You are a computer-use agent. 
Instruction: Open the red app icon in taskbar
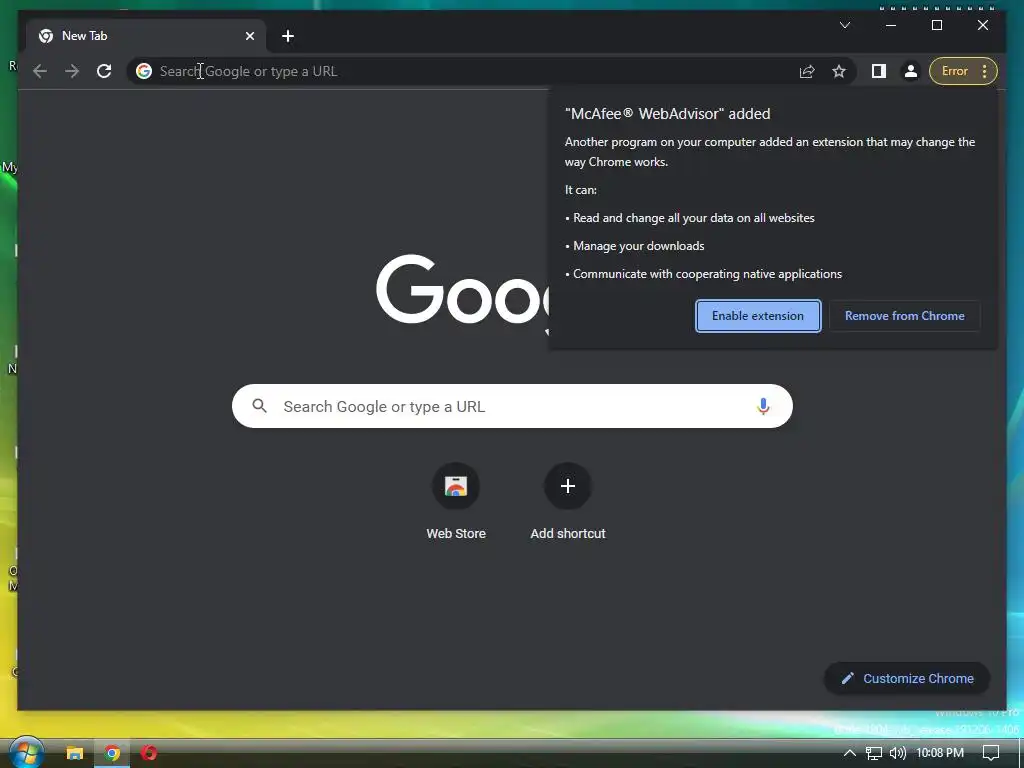click(x=150, y=753)
